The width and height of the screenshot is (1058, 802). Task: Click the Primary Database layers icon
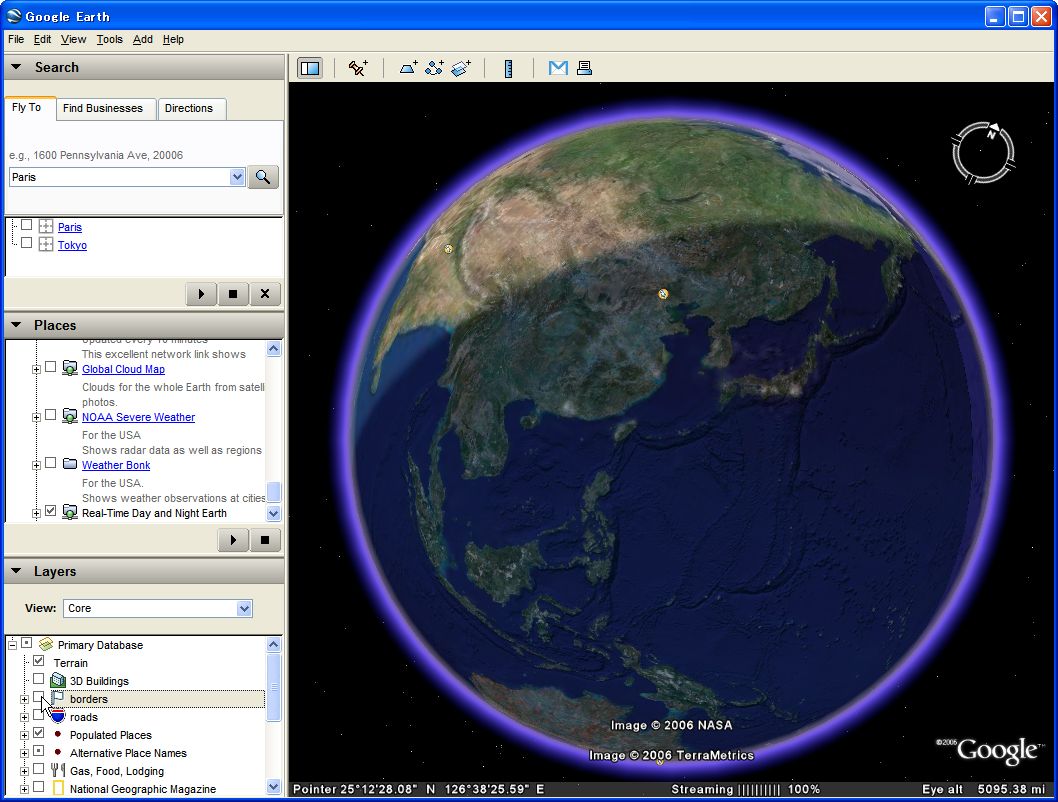coord(46,644)
